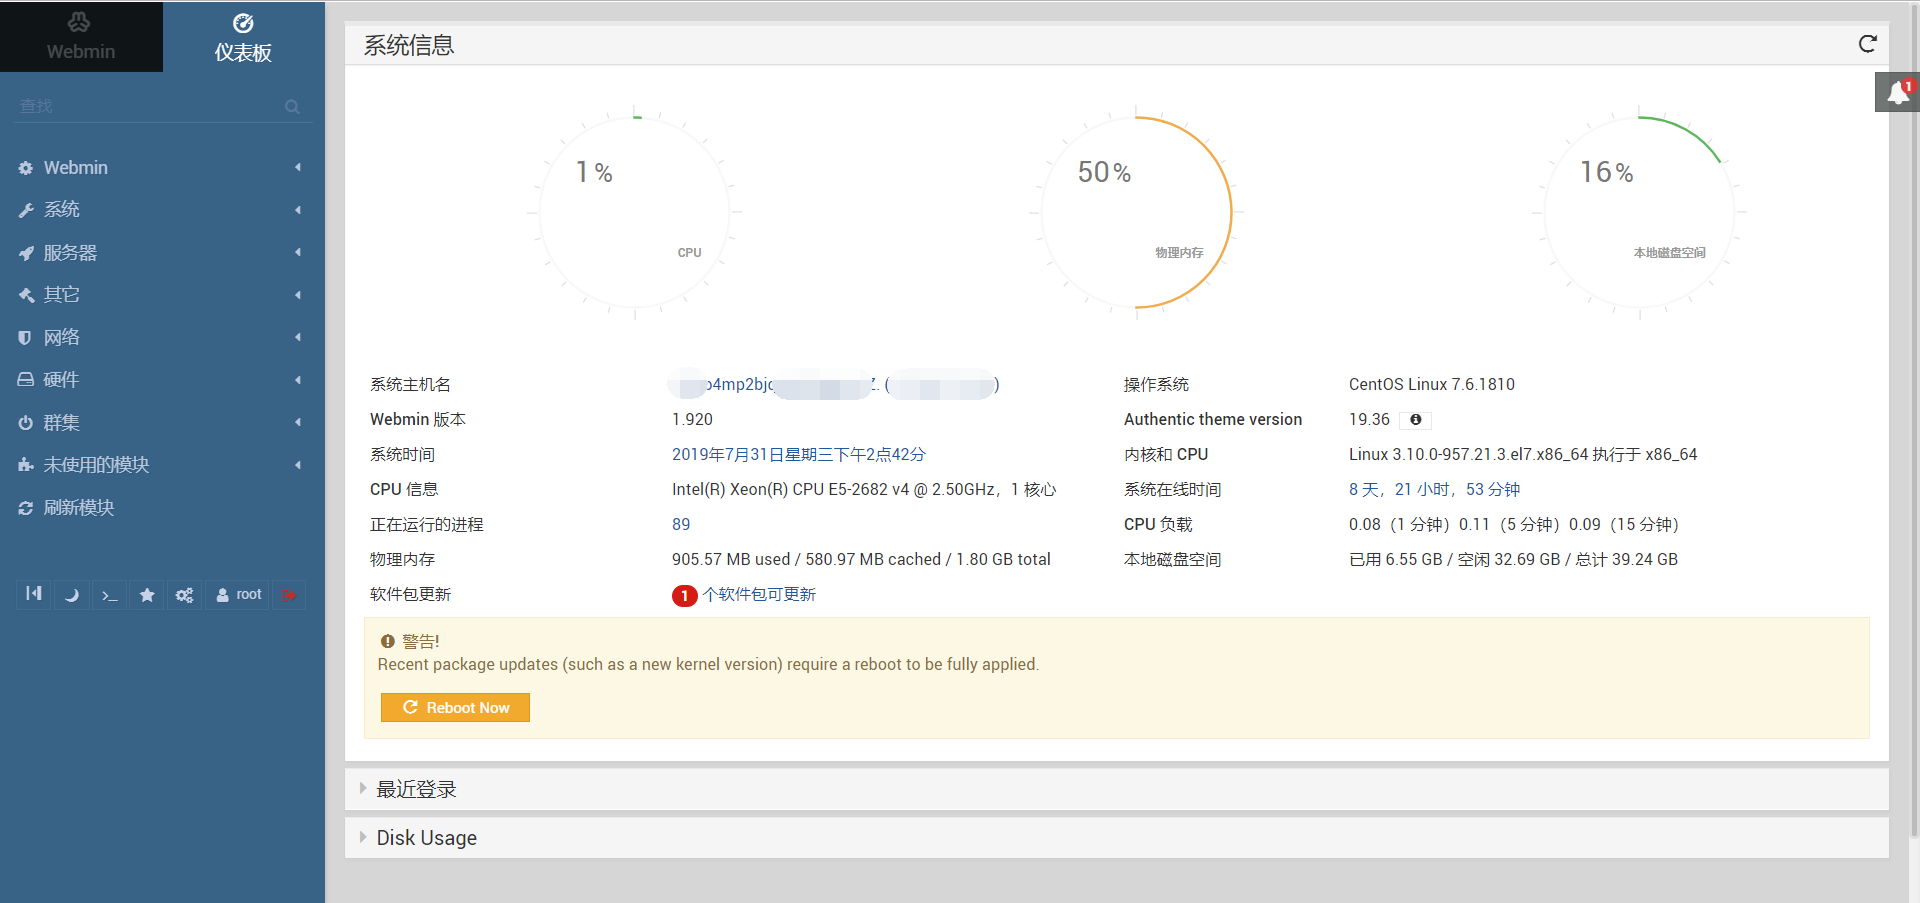Collapse the sidebar using the collapse icon

coord(33,595)
